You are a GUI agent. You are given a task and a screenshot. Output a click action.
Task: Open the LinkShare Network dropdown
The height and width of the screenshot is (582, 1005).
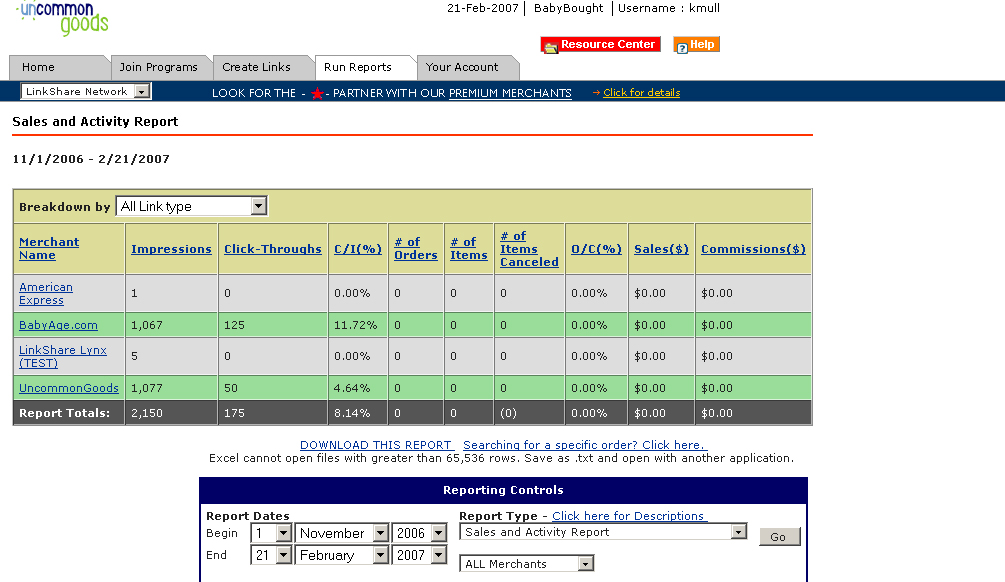click(x=86, y=92)
